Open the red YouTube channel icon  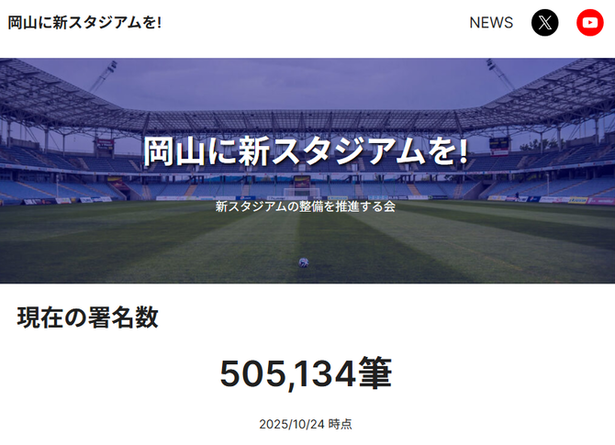point(590,22)
